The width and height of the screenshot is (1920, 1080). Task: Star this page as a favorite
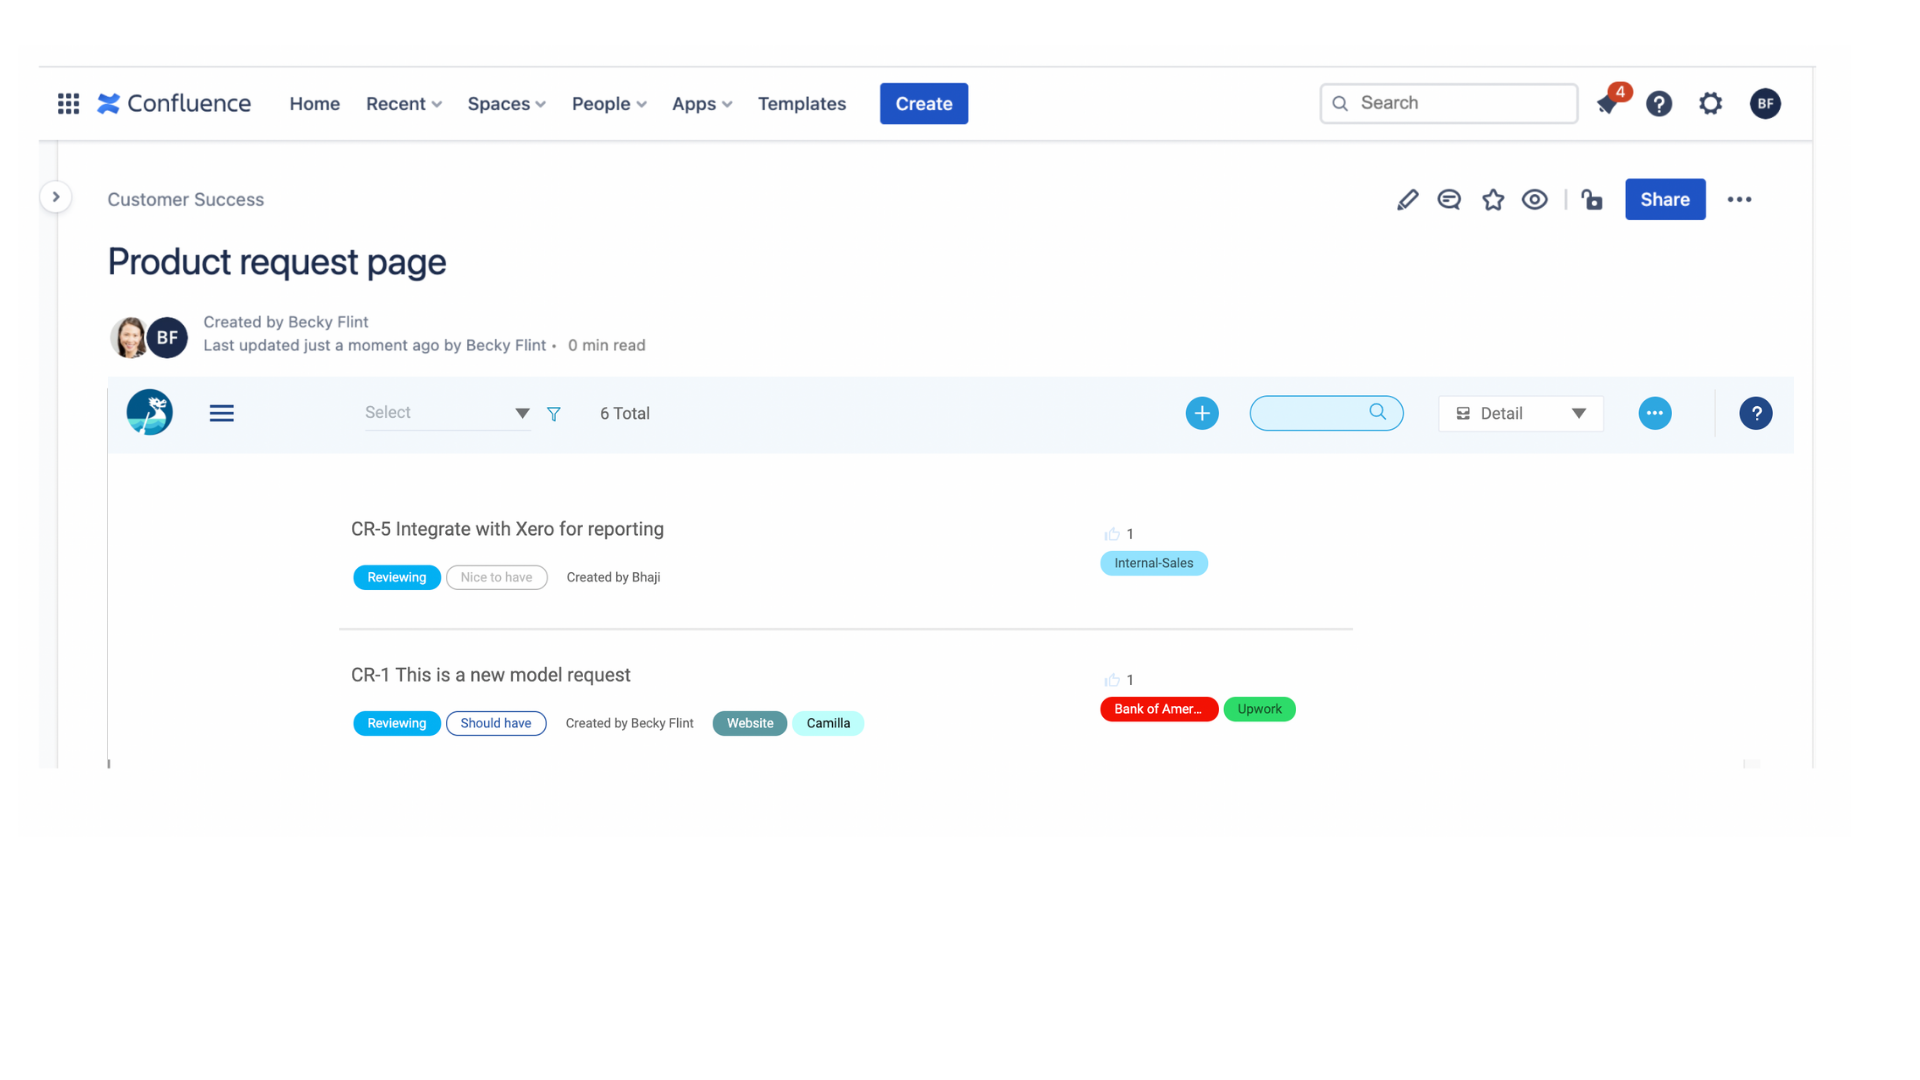[1493, 199]
